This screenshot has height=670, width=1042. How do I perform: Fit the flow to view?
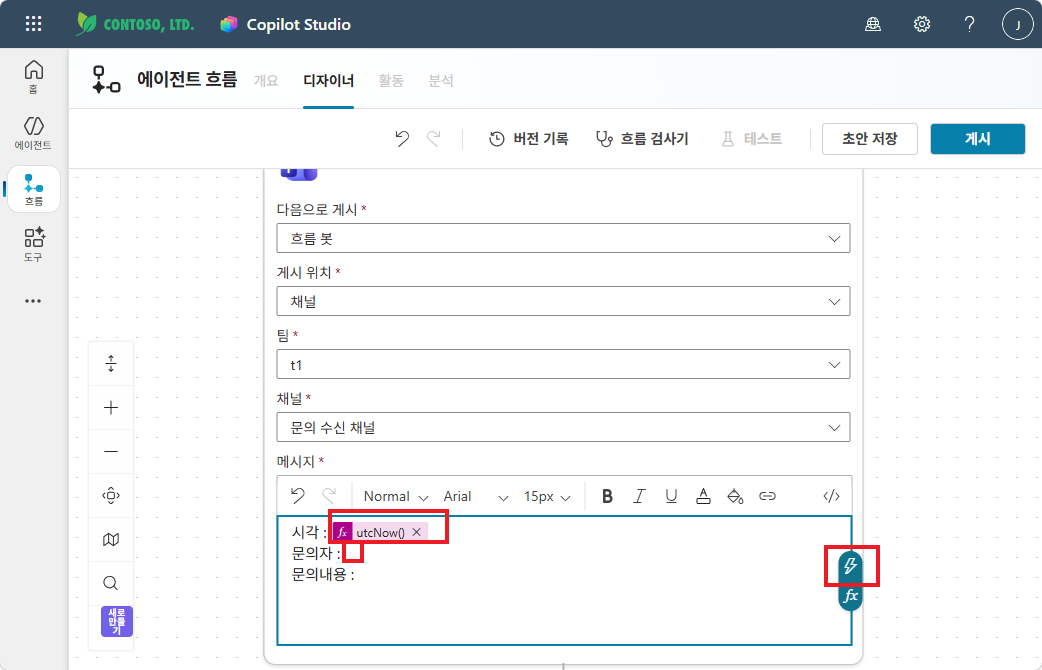(111, 495)
